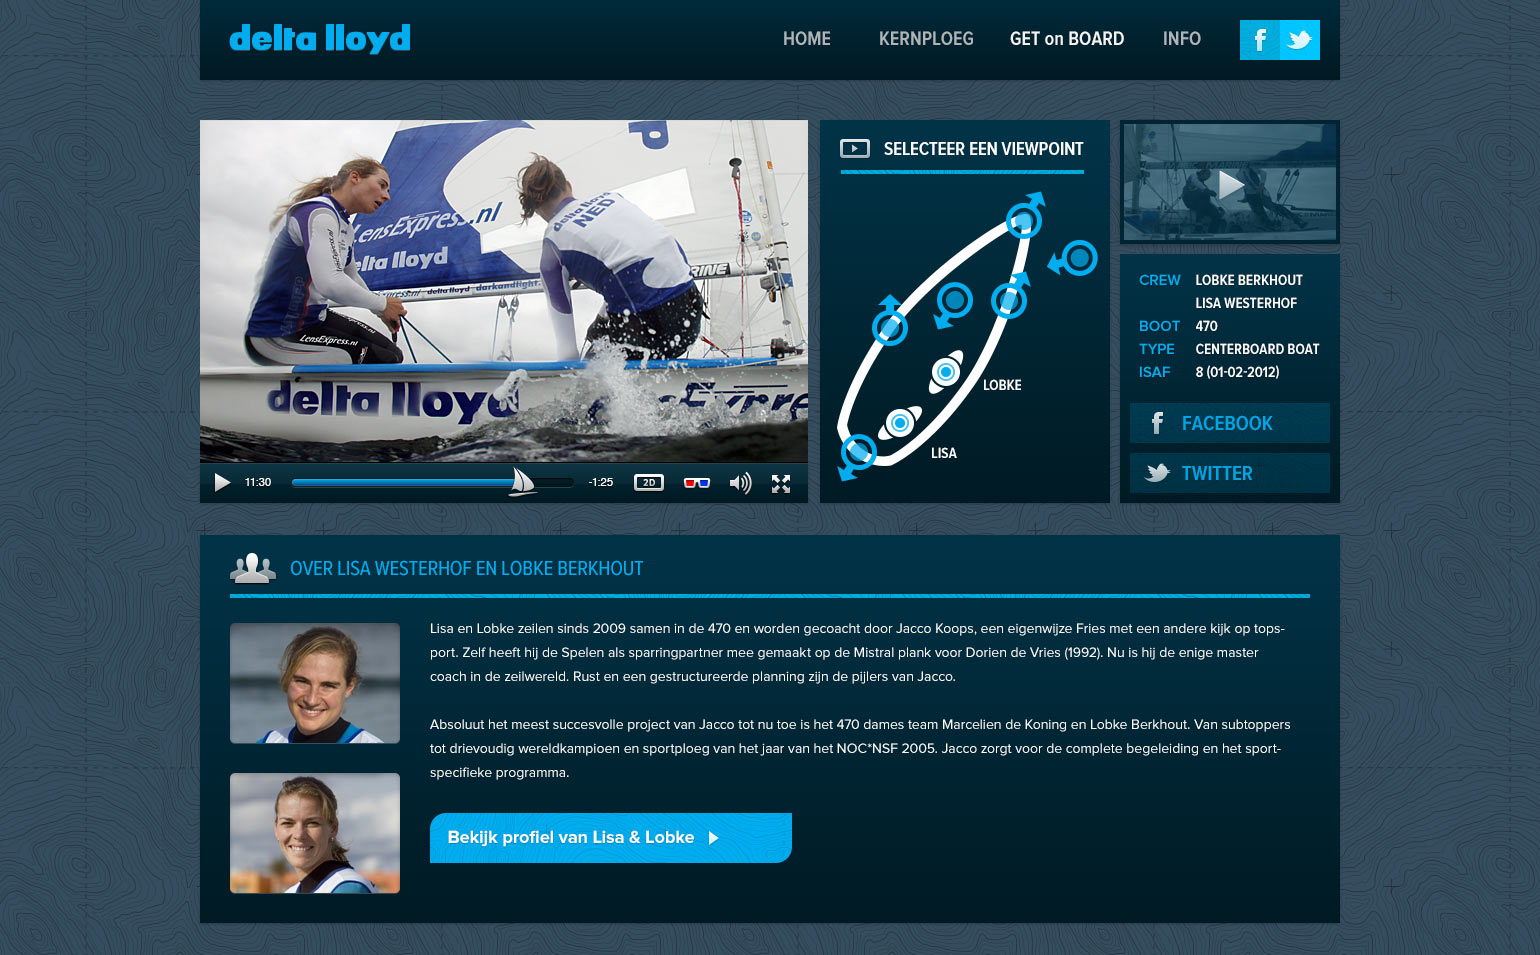Play the sailing video
This screenshot has width=1540, height=955.
222,483
